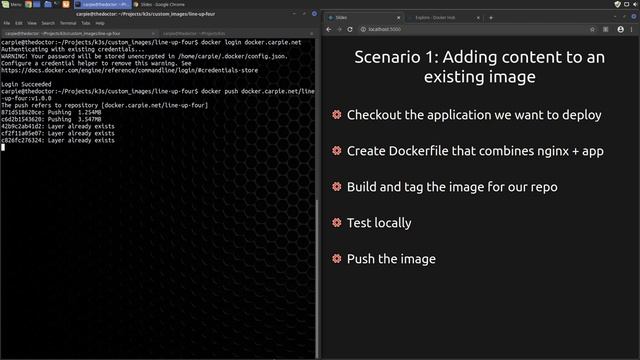Viewport: 640px width, 360px height.
Task: Click the terminal vertical scrollbar
Action: [317, 278]
